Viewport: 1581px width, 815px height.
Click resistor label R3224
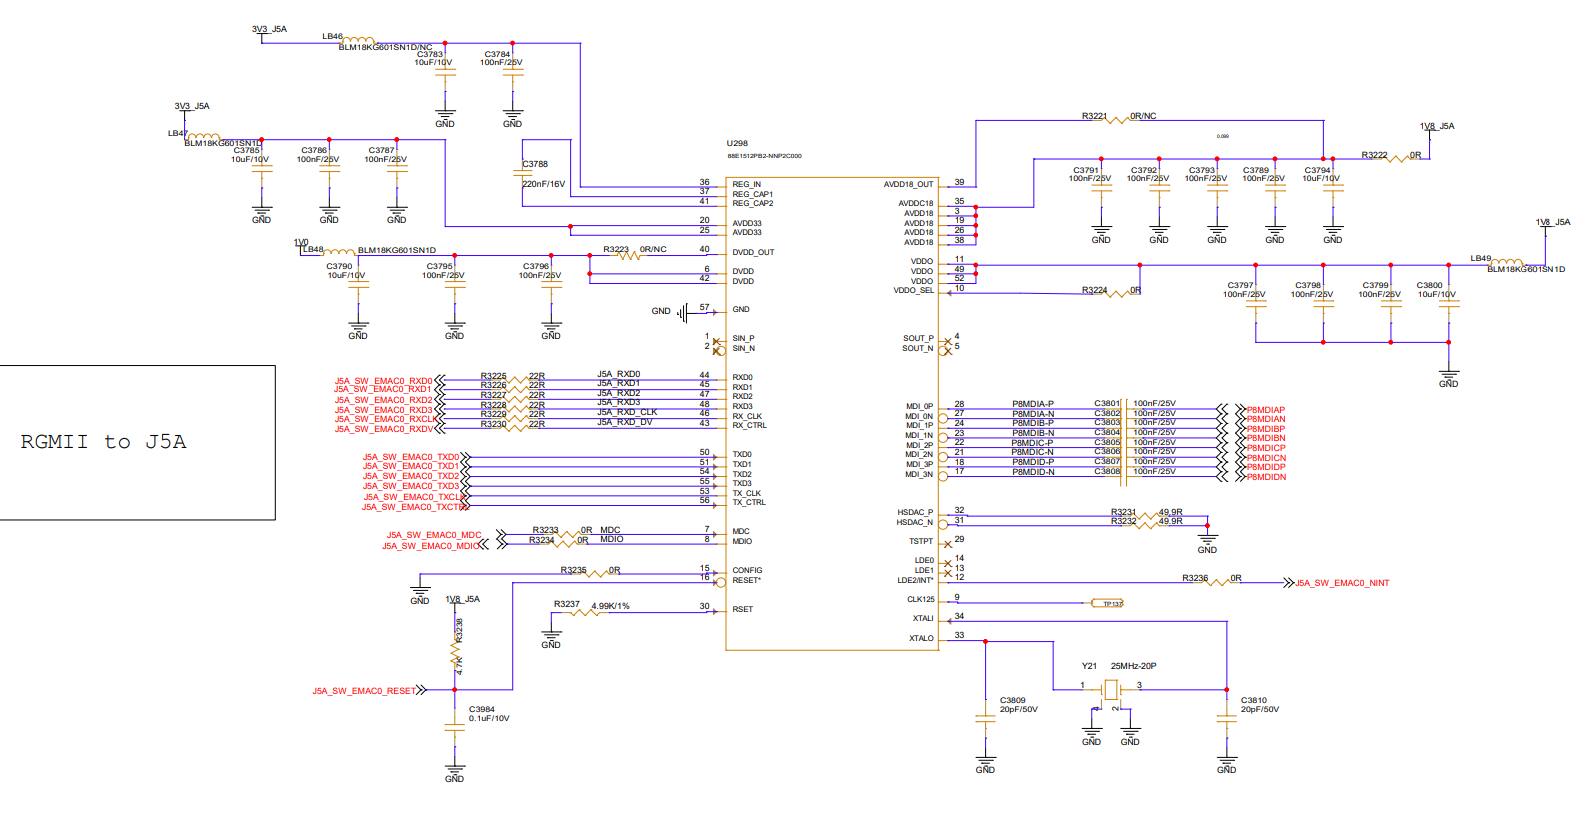(1094, 290)
